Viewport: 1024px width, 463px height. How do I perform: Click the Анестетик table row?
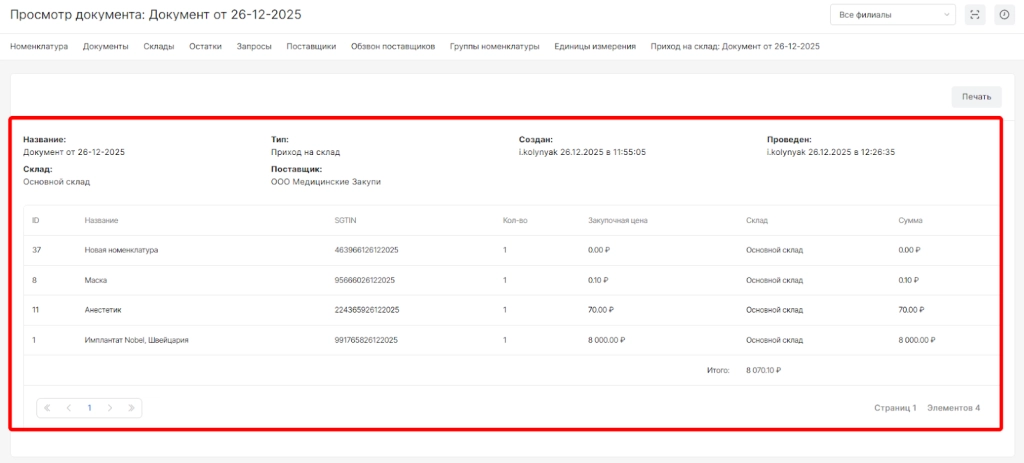pyautogui.click(x=104, y=310)
